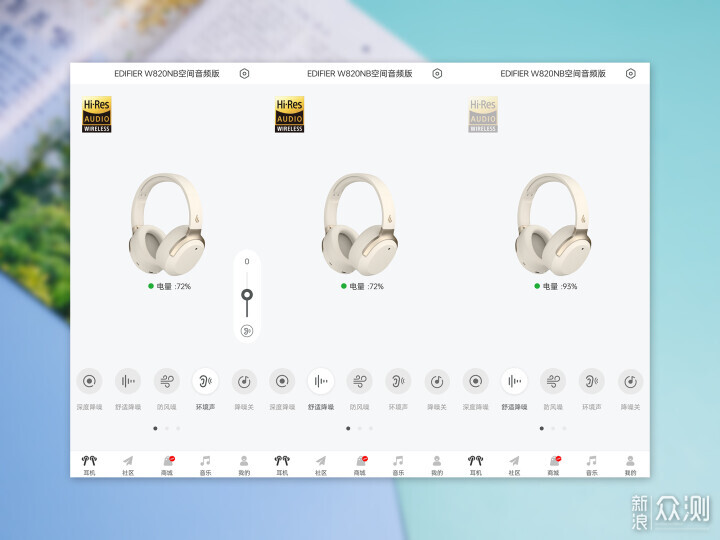Open 商城 store tab on right screen
Screen dimensions: 720x540
click(x=553, y=465)
